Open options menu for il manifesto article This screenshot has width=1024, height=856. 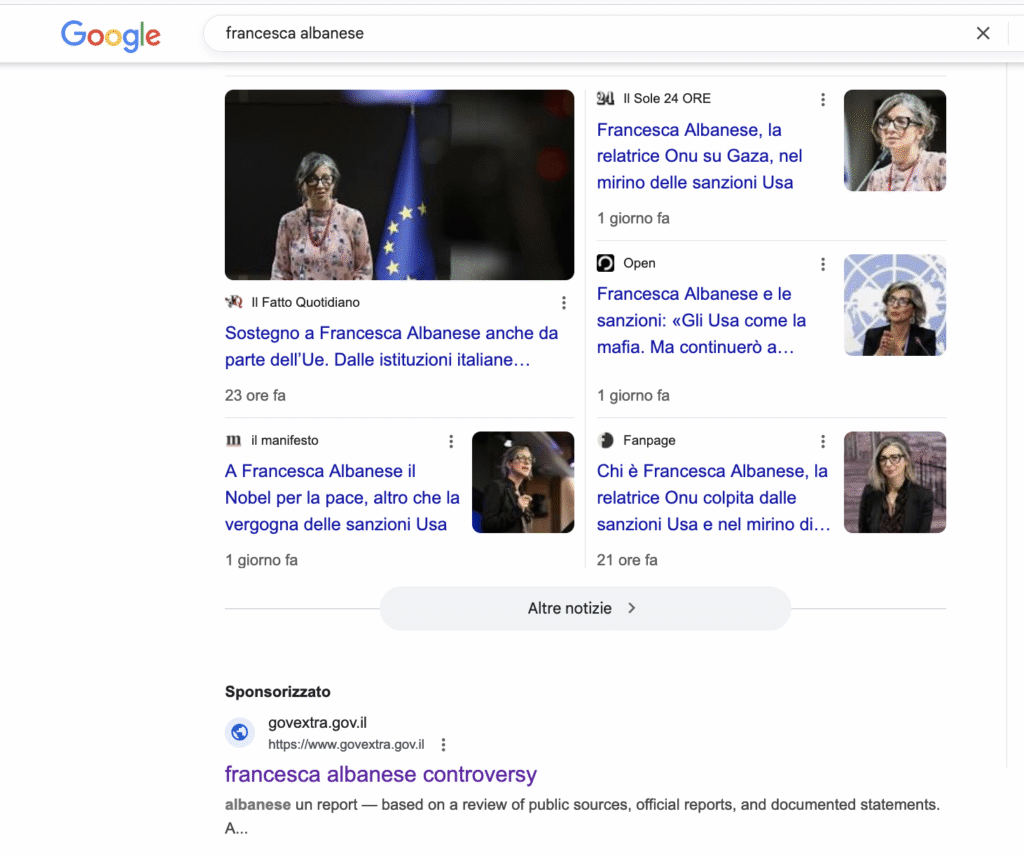(451, 441)
